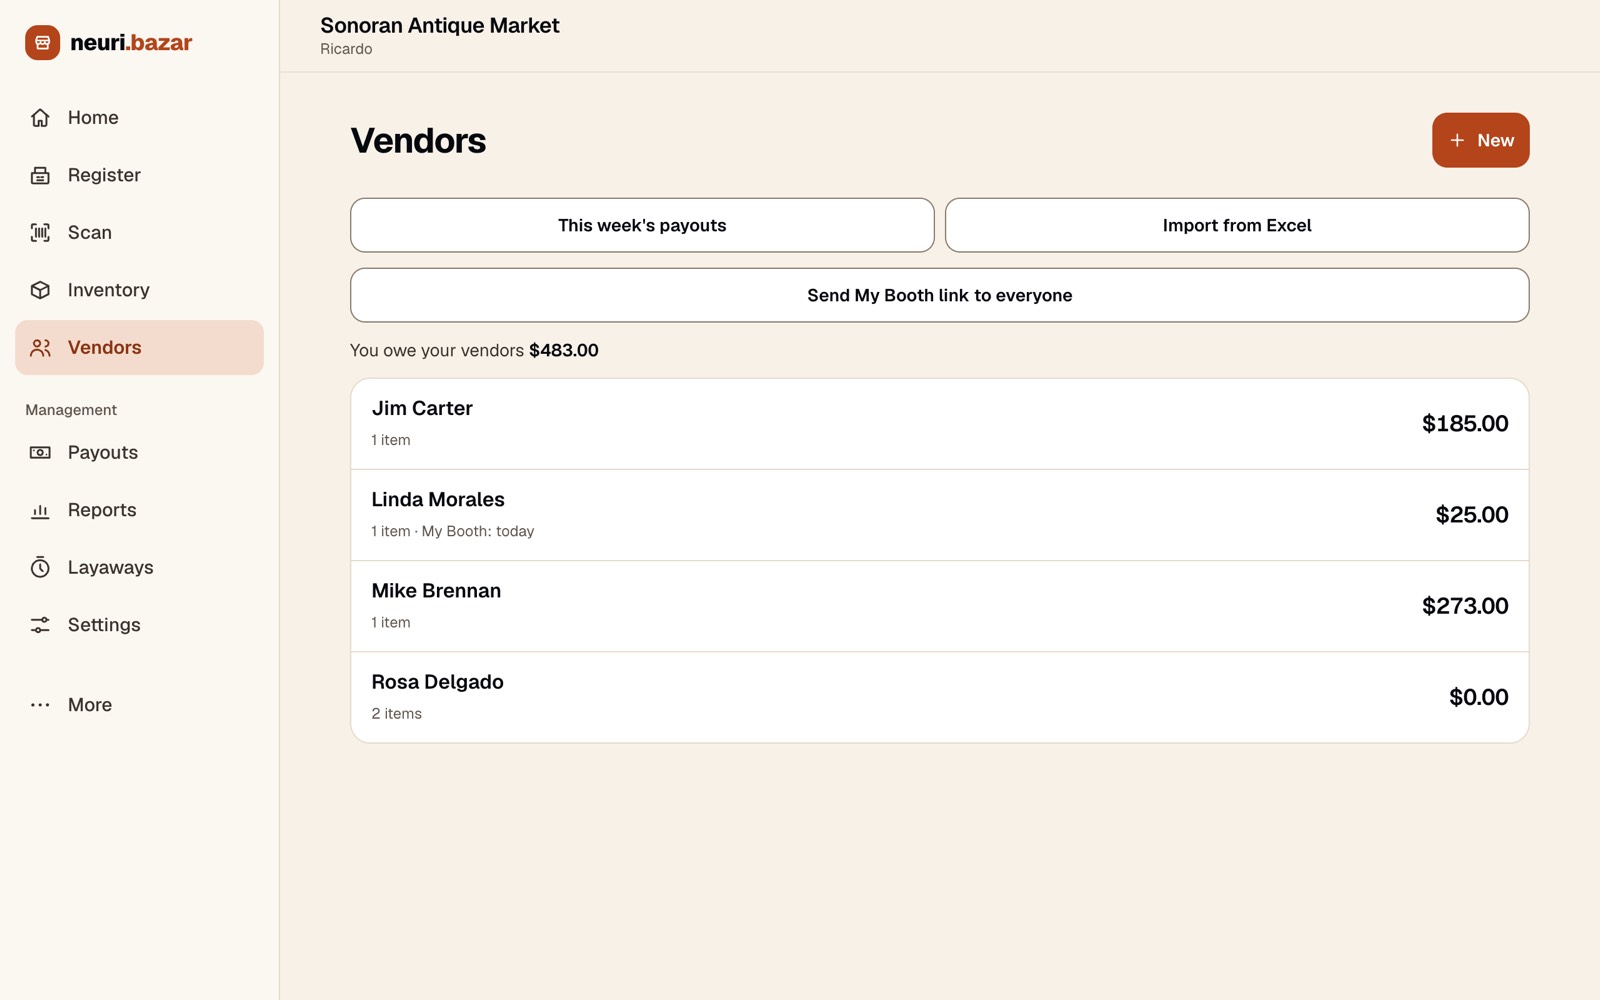Open the Scan page label
This screenshot has height=1000, width=1600.
tap(90, 233)
